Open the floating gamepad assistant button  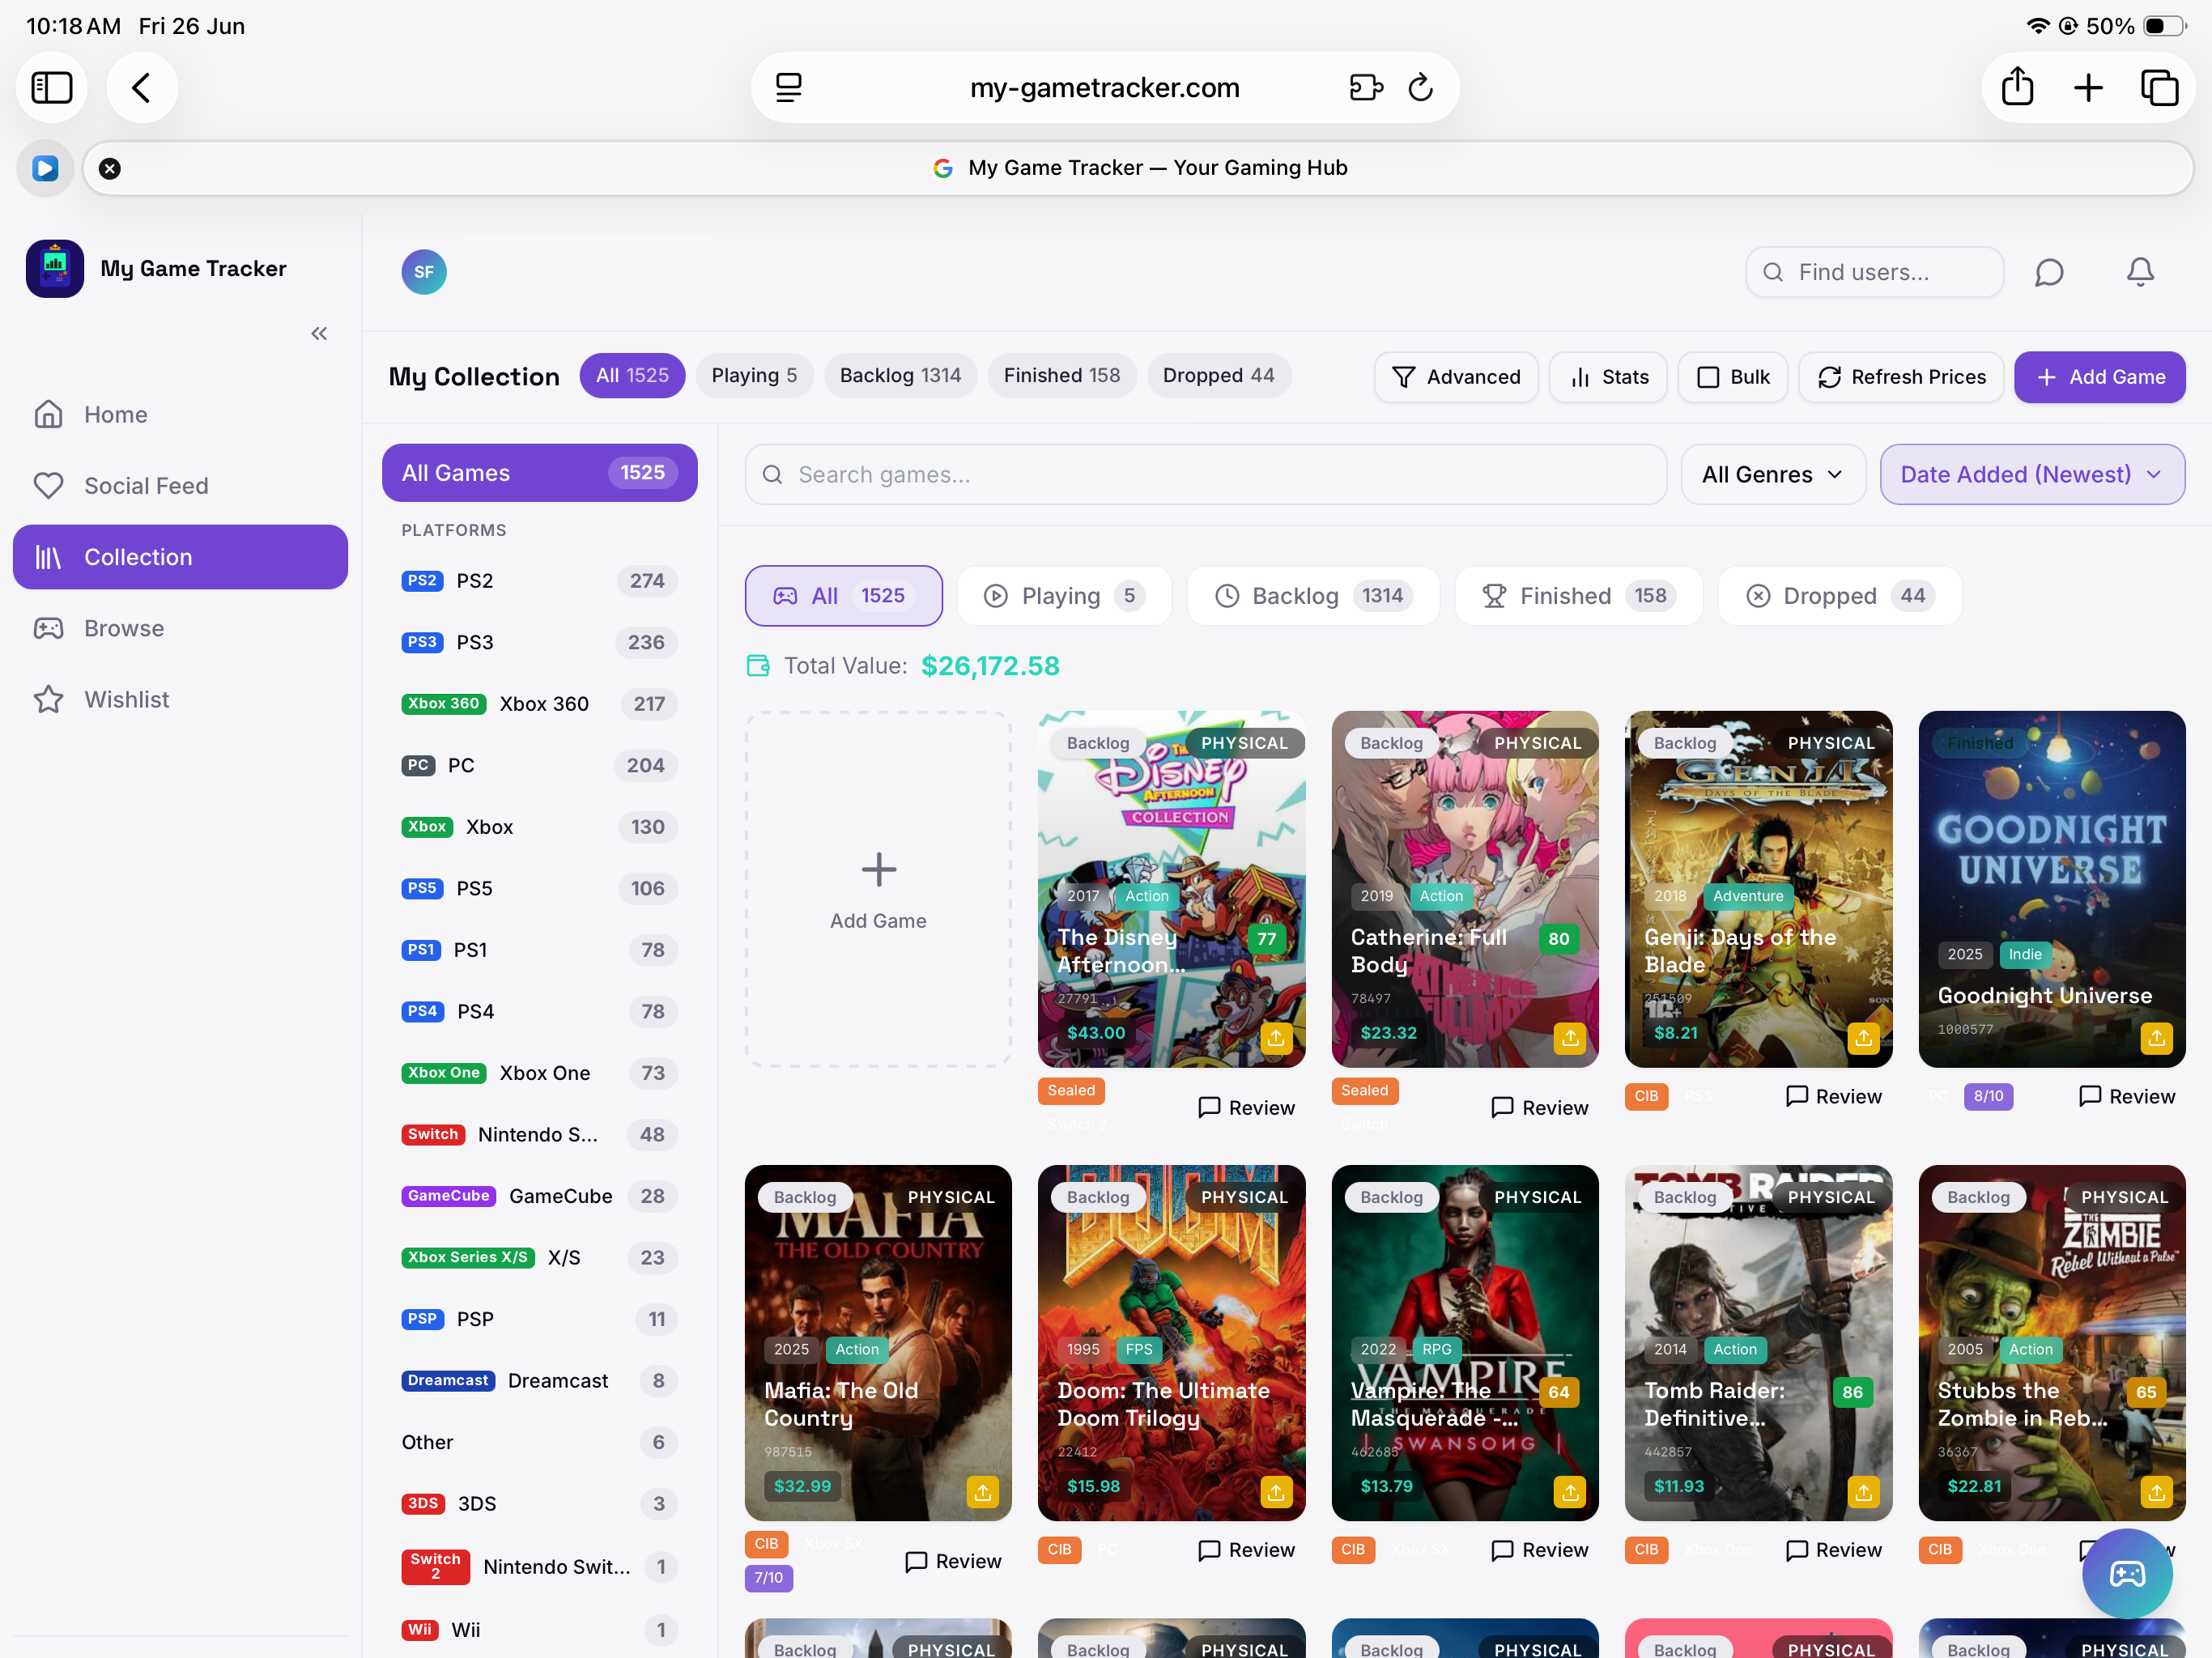[x=2127, y=1574]
